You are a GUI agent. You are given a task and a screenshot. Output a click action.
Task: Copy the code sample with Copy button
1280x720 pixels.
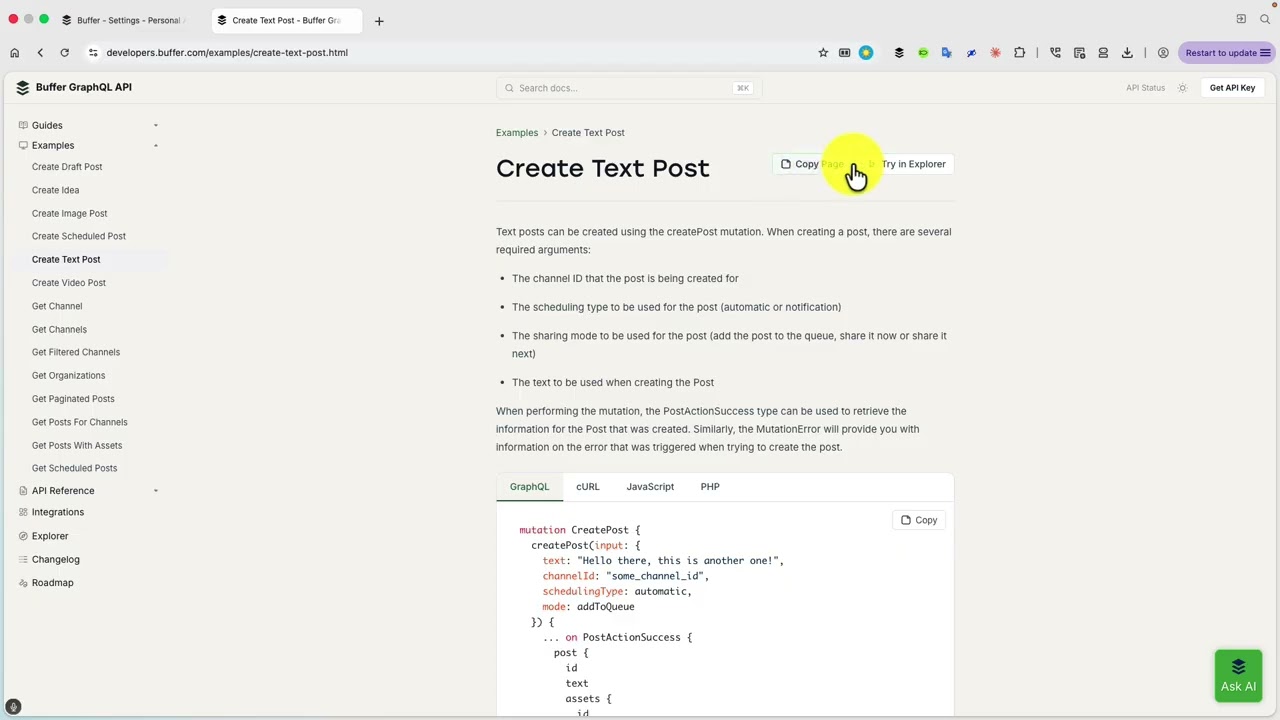[919, 520]
